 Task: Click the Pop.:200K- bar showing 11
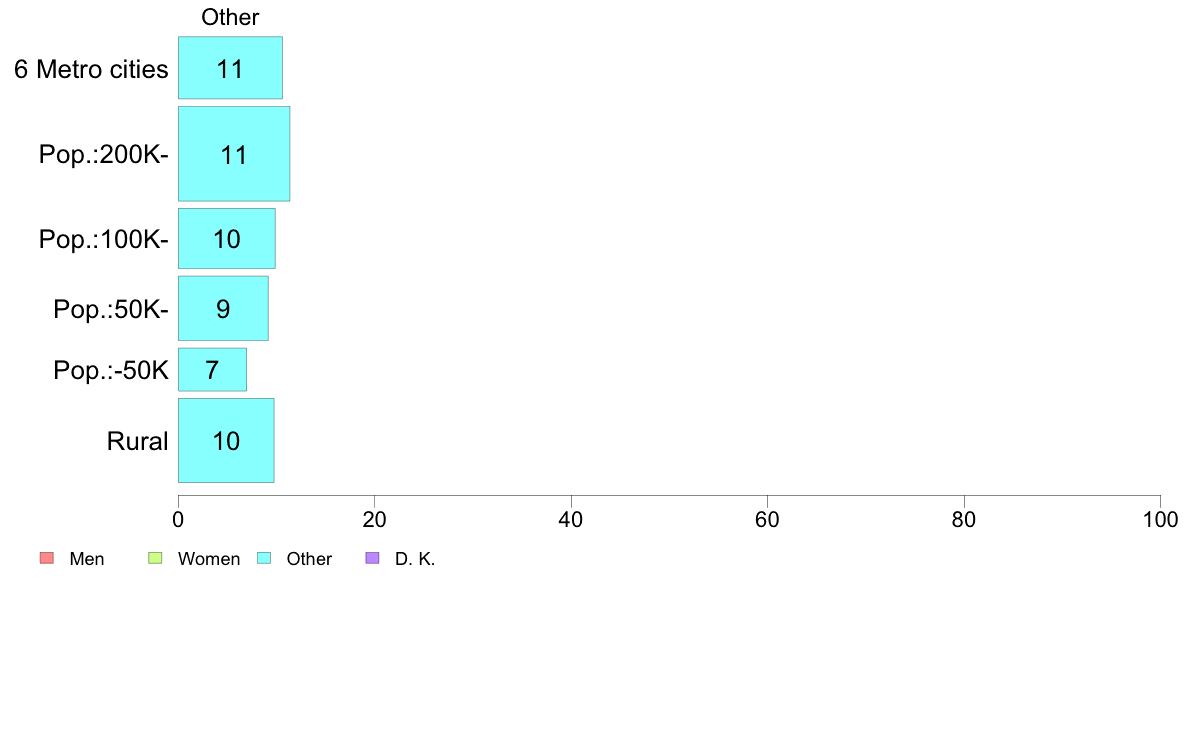coord(234,154)
